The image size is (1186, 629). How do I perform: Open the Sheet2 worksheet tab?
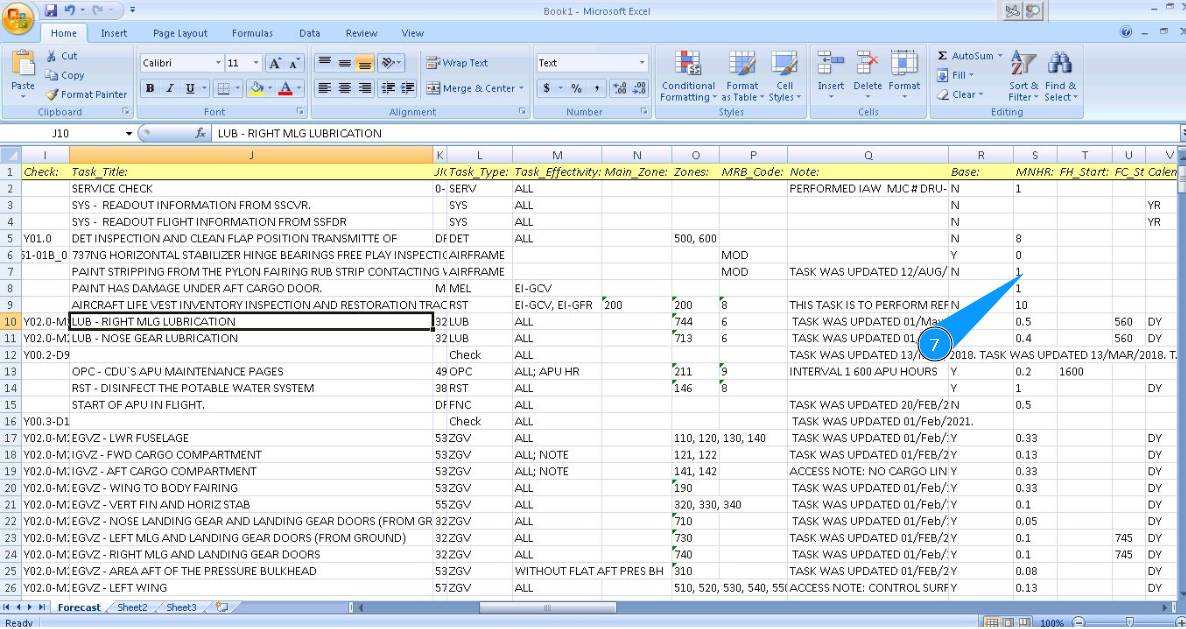[x=132, y=607]
